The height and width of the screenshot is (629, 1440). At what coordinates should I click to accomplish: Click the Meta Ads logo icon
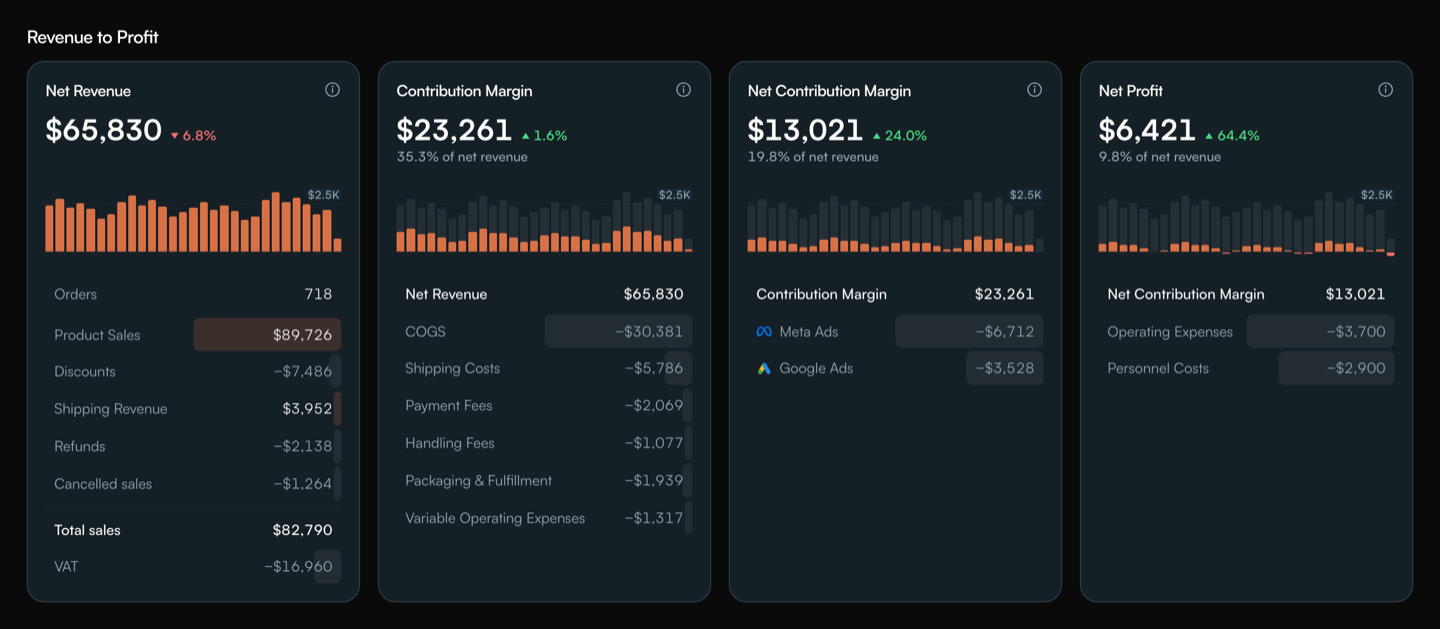(764, 332)
